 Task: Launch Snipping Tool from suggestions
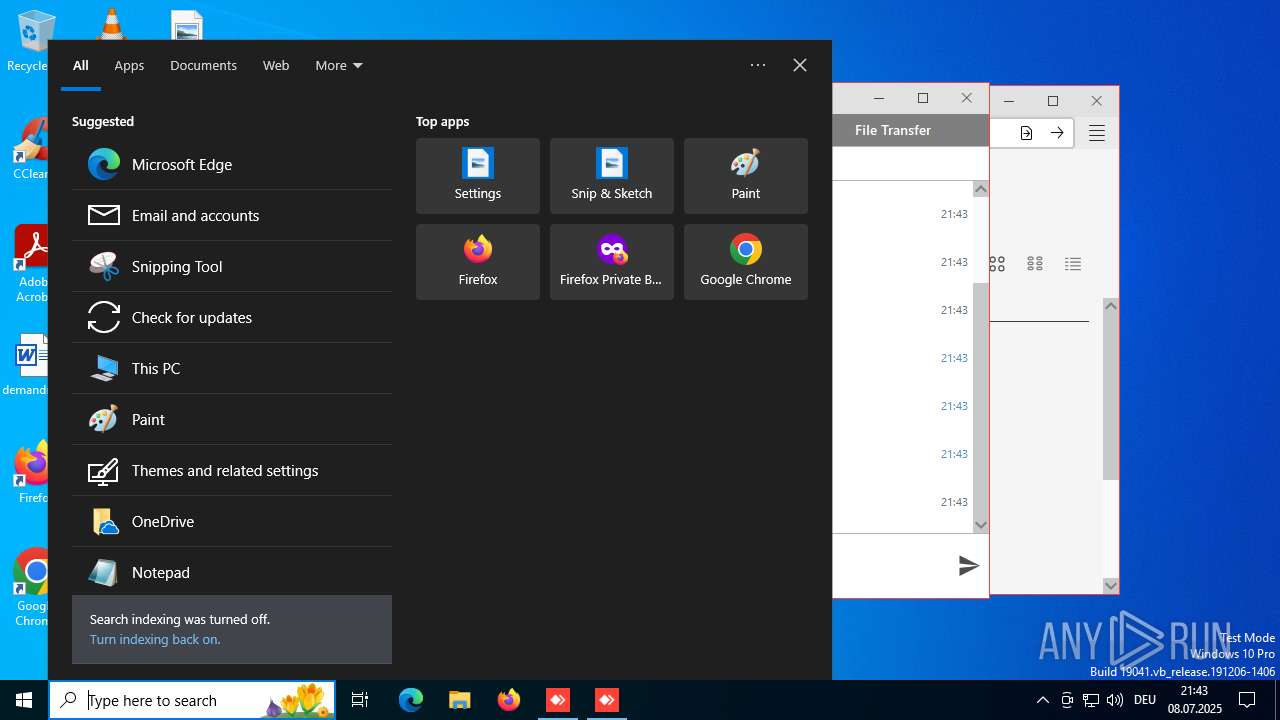point(232,266)
